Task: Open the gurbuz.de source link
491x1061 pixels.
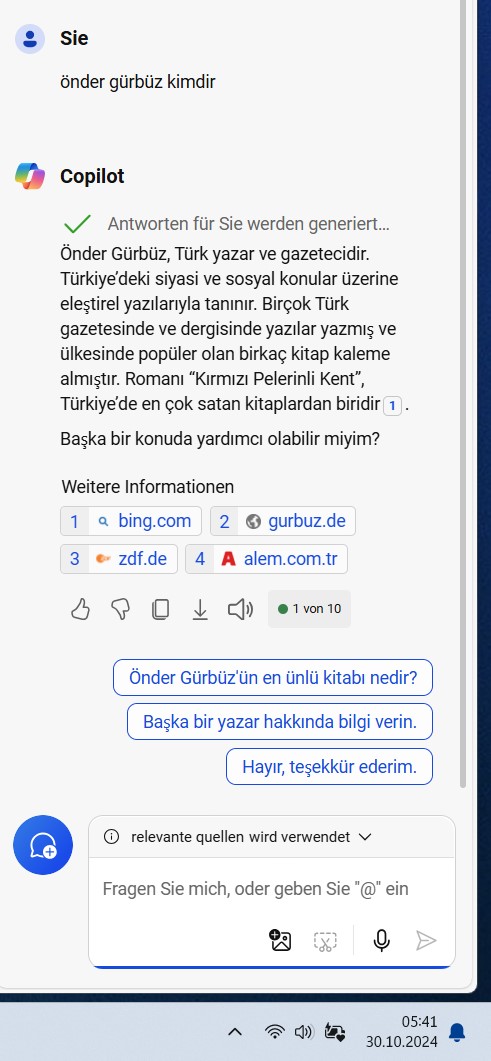Action: click(283, 521)
